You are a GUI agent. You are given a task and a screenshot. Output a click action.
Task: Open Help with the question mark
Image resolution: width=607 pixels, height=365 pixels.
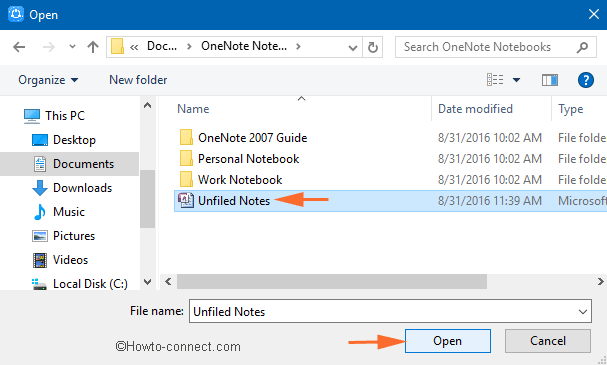[x=586, y=80]
